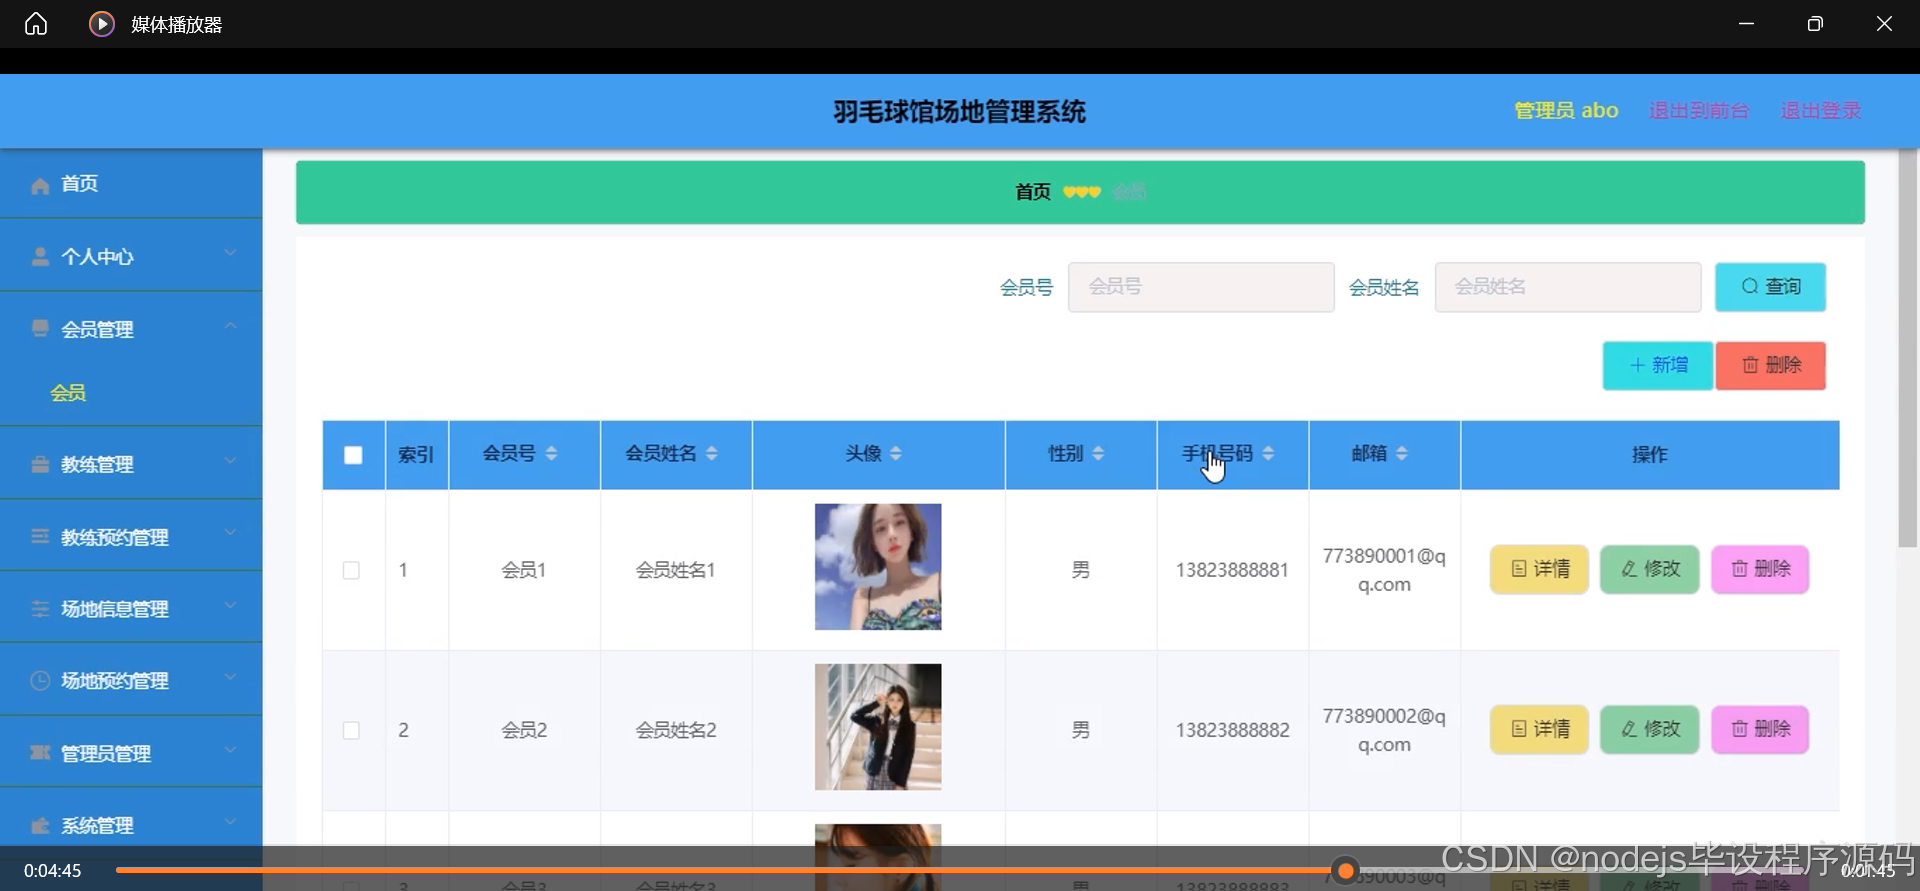Image resolution: width=1920 pixels, height=891 pixels.
Task: Click the briefcase icon beside 教练管理
Action: click(40, 464)
